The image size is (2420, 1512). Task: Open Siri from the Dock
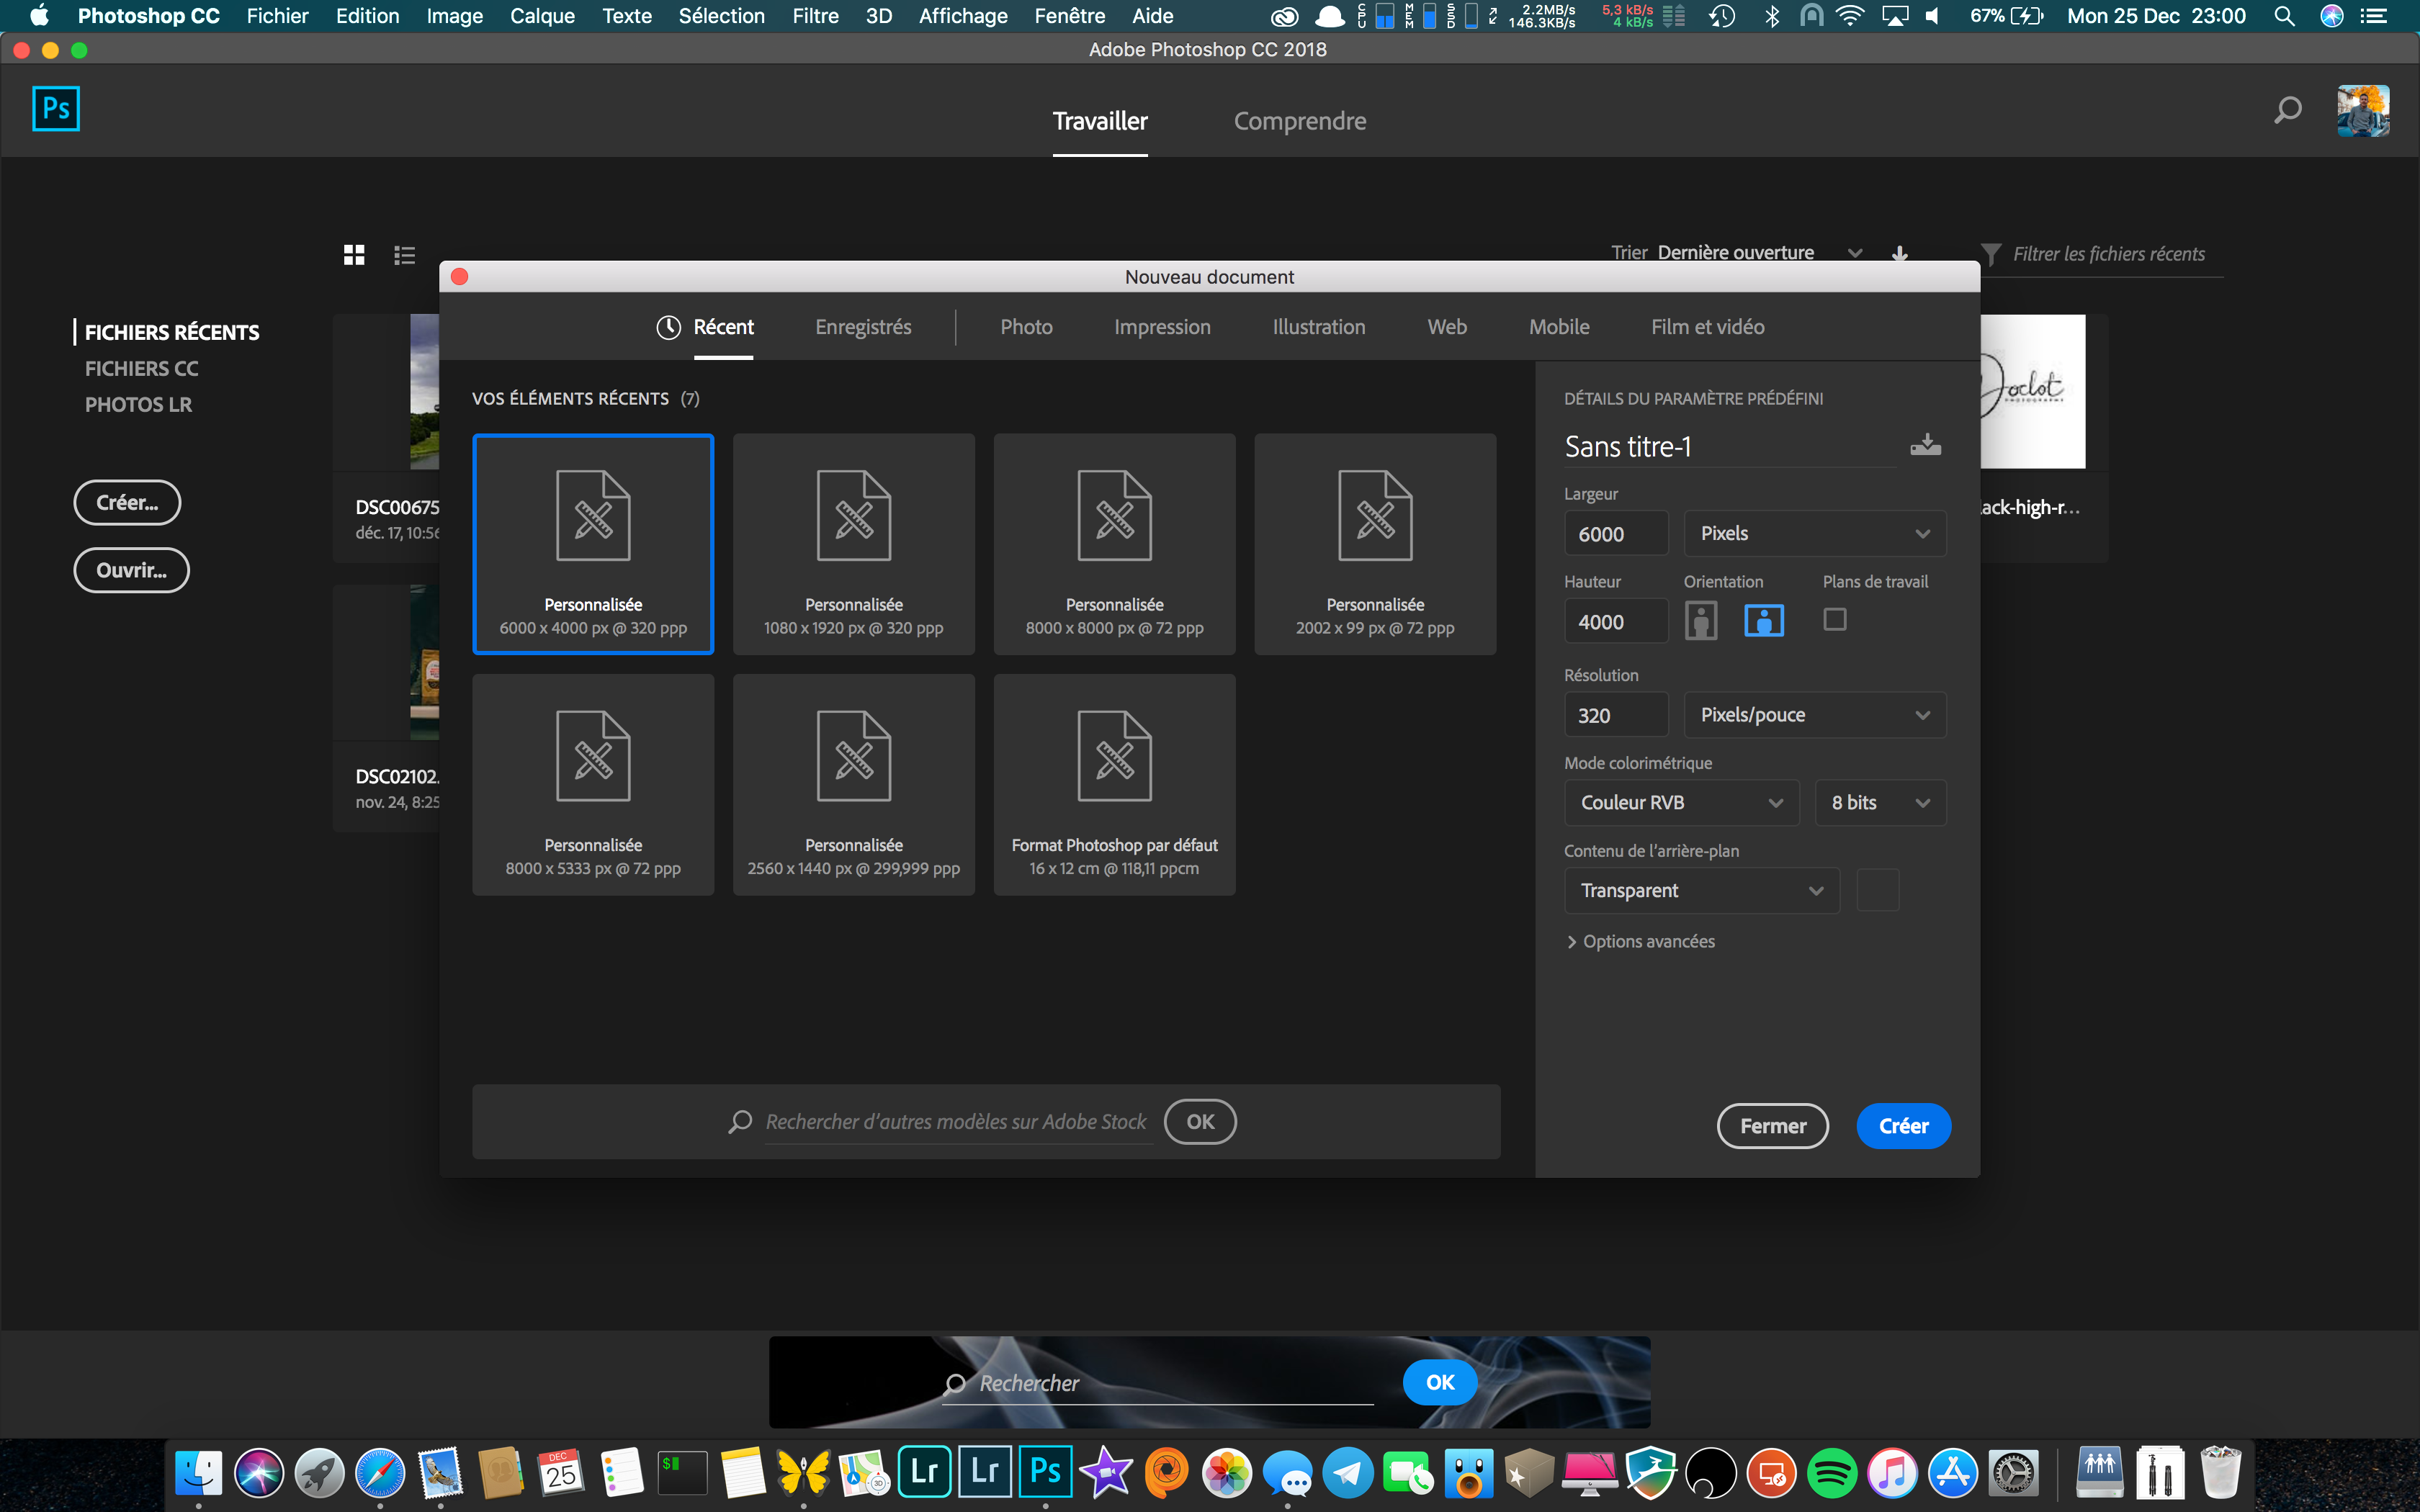pyautogui.click(x=259, y=1473)
